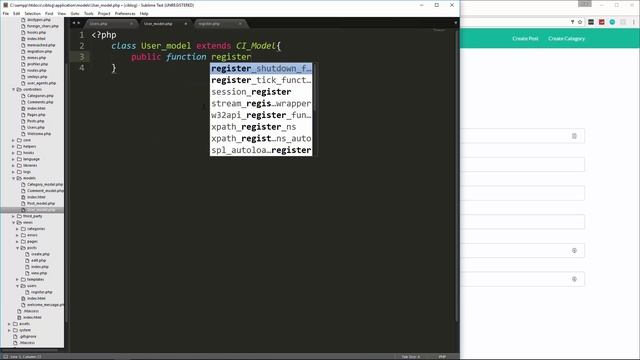The width and height of the screenshot is (640, 360).
Task: Open edit.php under posts folder
Action: pyautogui.click(x=39, y=260)
